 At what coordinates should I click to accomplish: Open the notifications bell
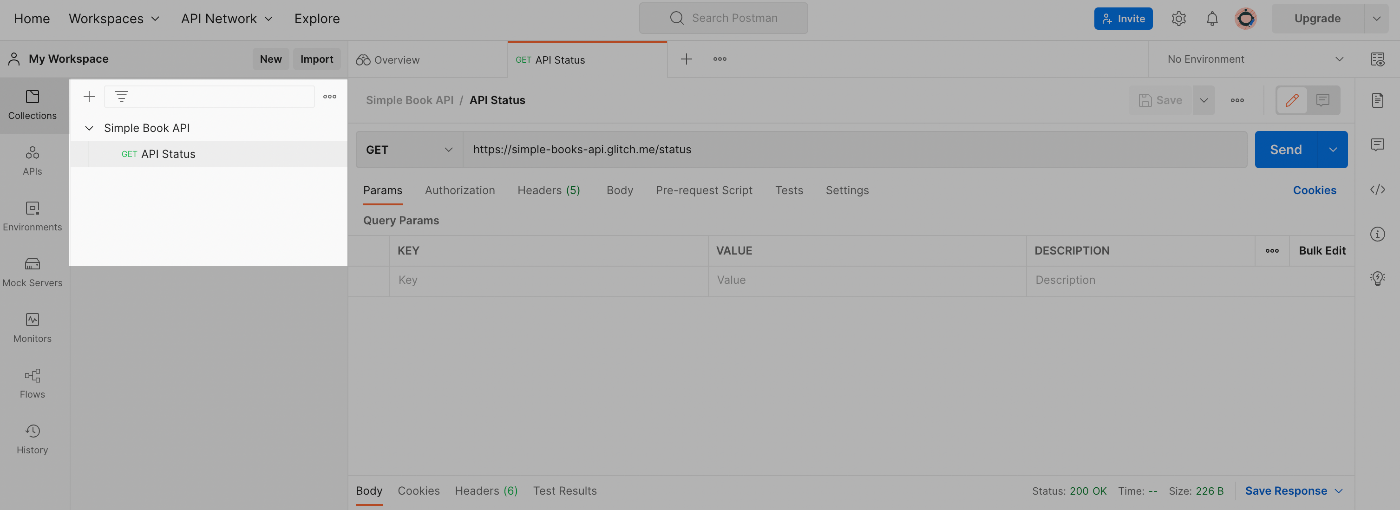point(1212,19)
